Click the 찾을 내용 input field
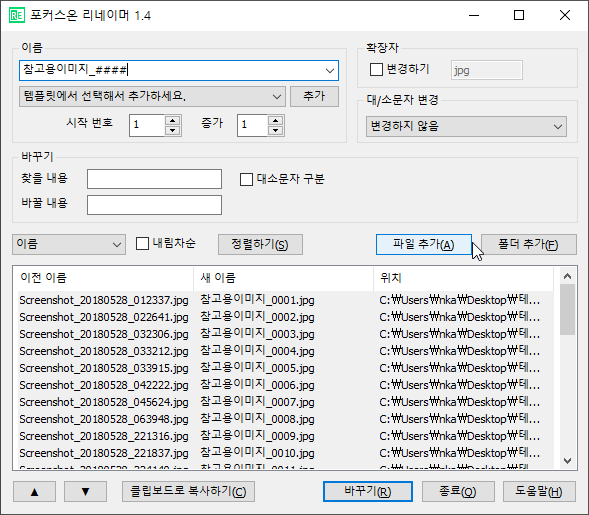The image size is (589, 515). 154,179
